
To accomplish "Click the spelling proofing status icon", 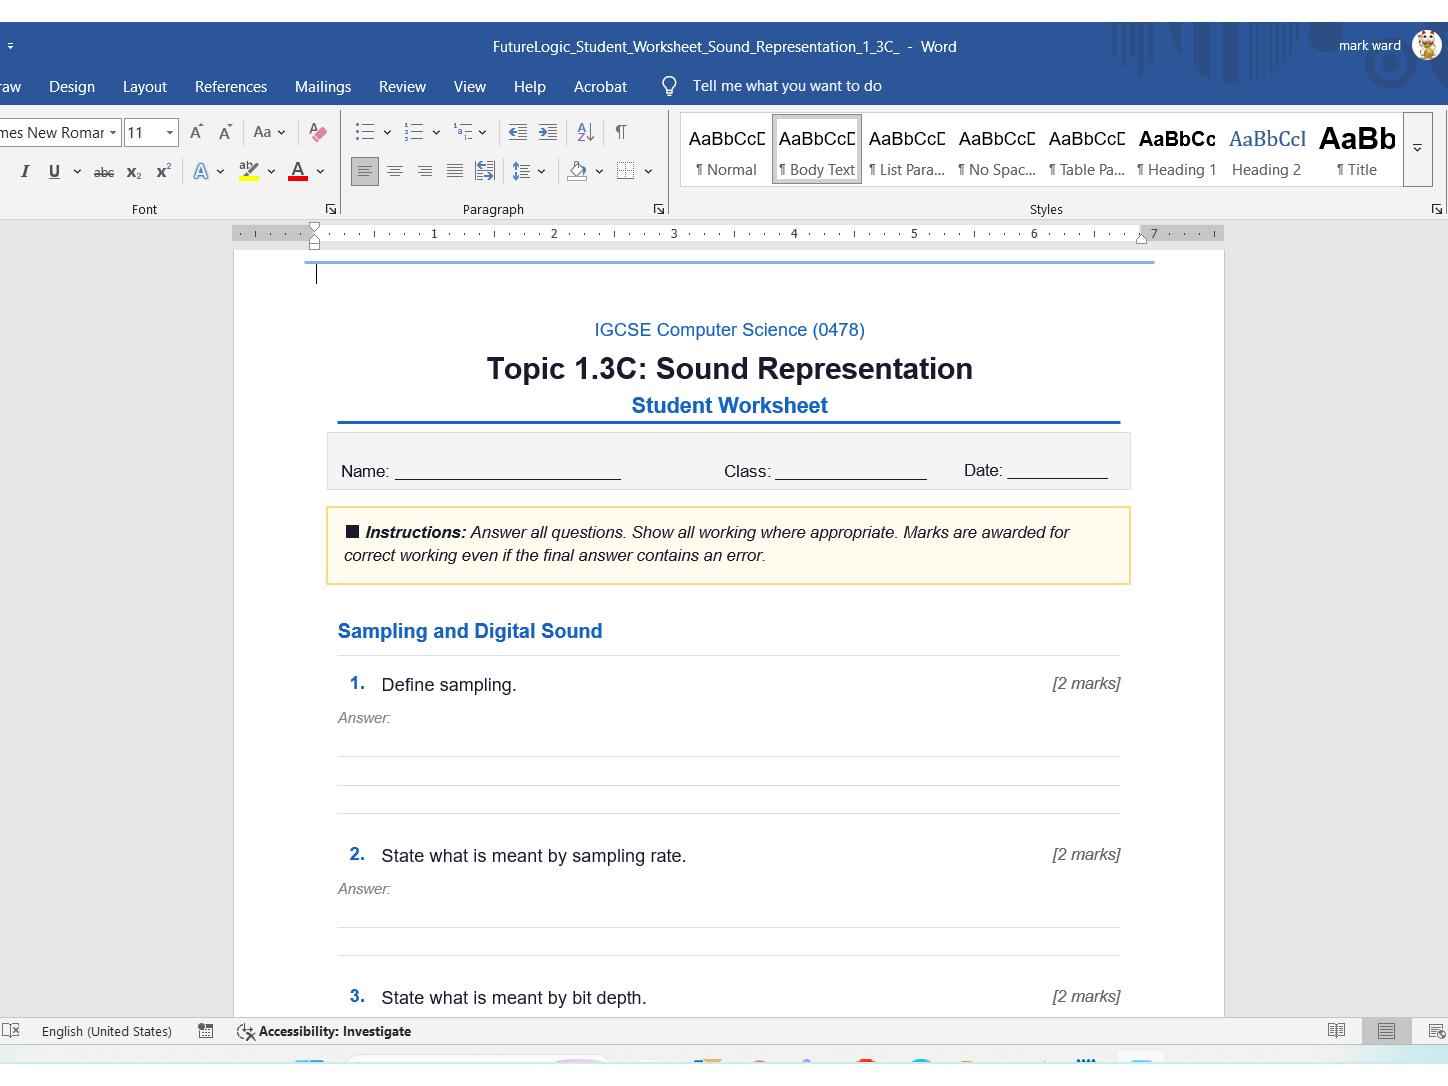I will (11, 1031).
